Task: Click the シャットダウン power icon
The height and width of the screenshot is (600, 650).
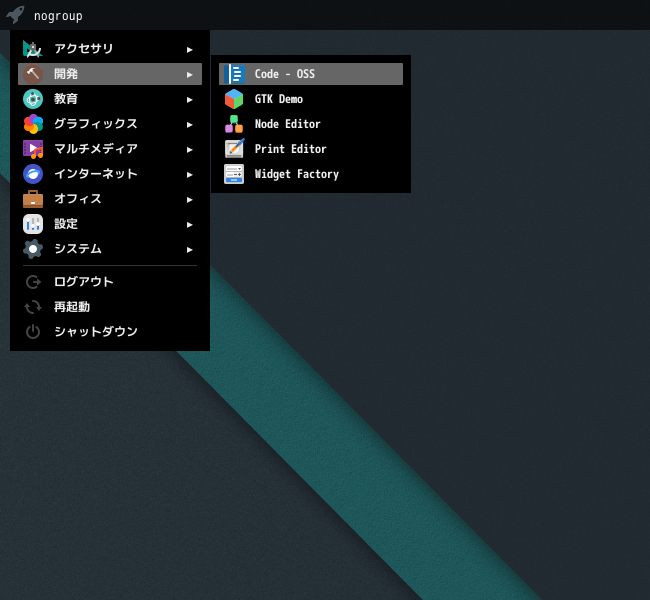Action: point(33,332)
